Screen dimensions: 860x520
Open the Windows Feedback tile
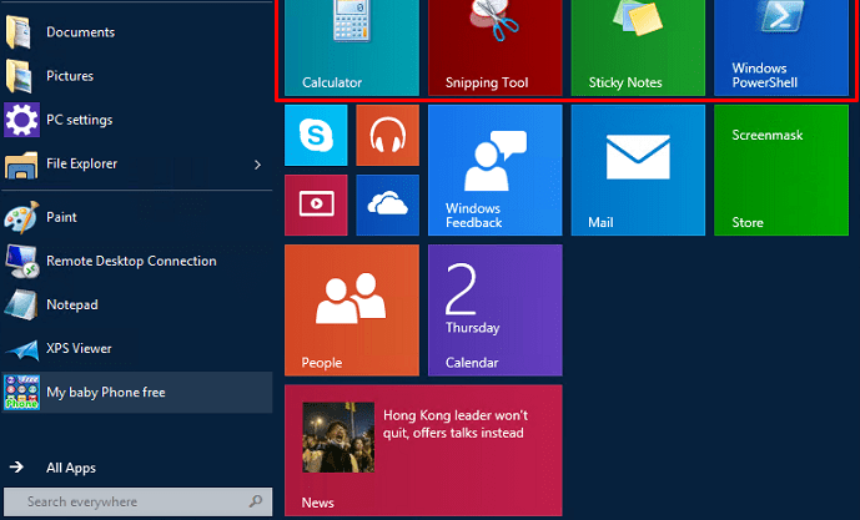point(495,170)
